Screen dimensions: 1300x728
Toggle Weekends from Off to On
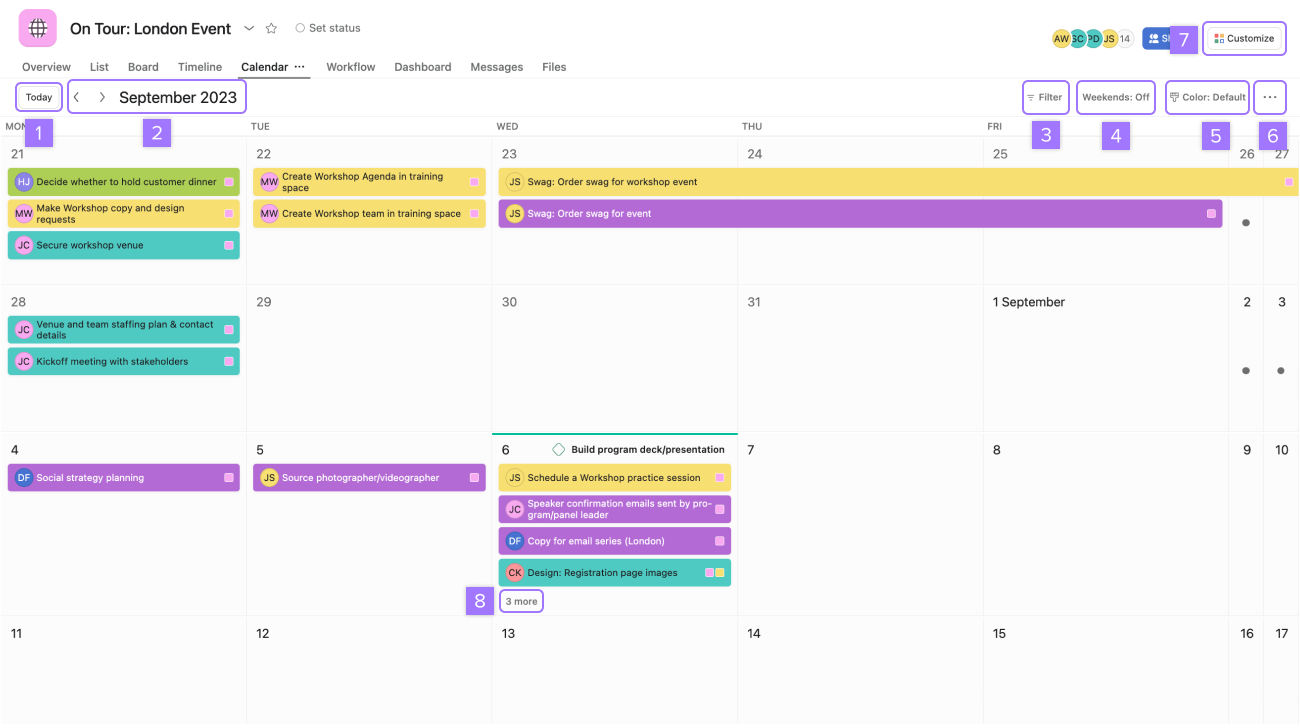pyautogui.click(x=1116, y=97)
